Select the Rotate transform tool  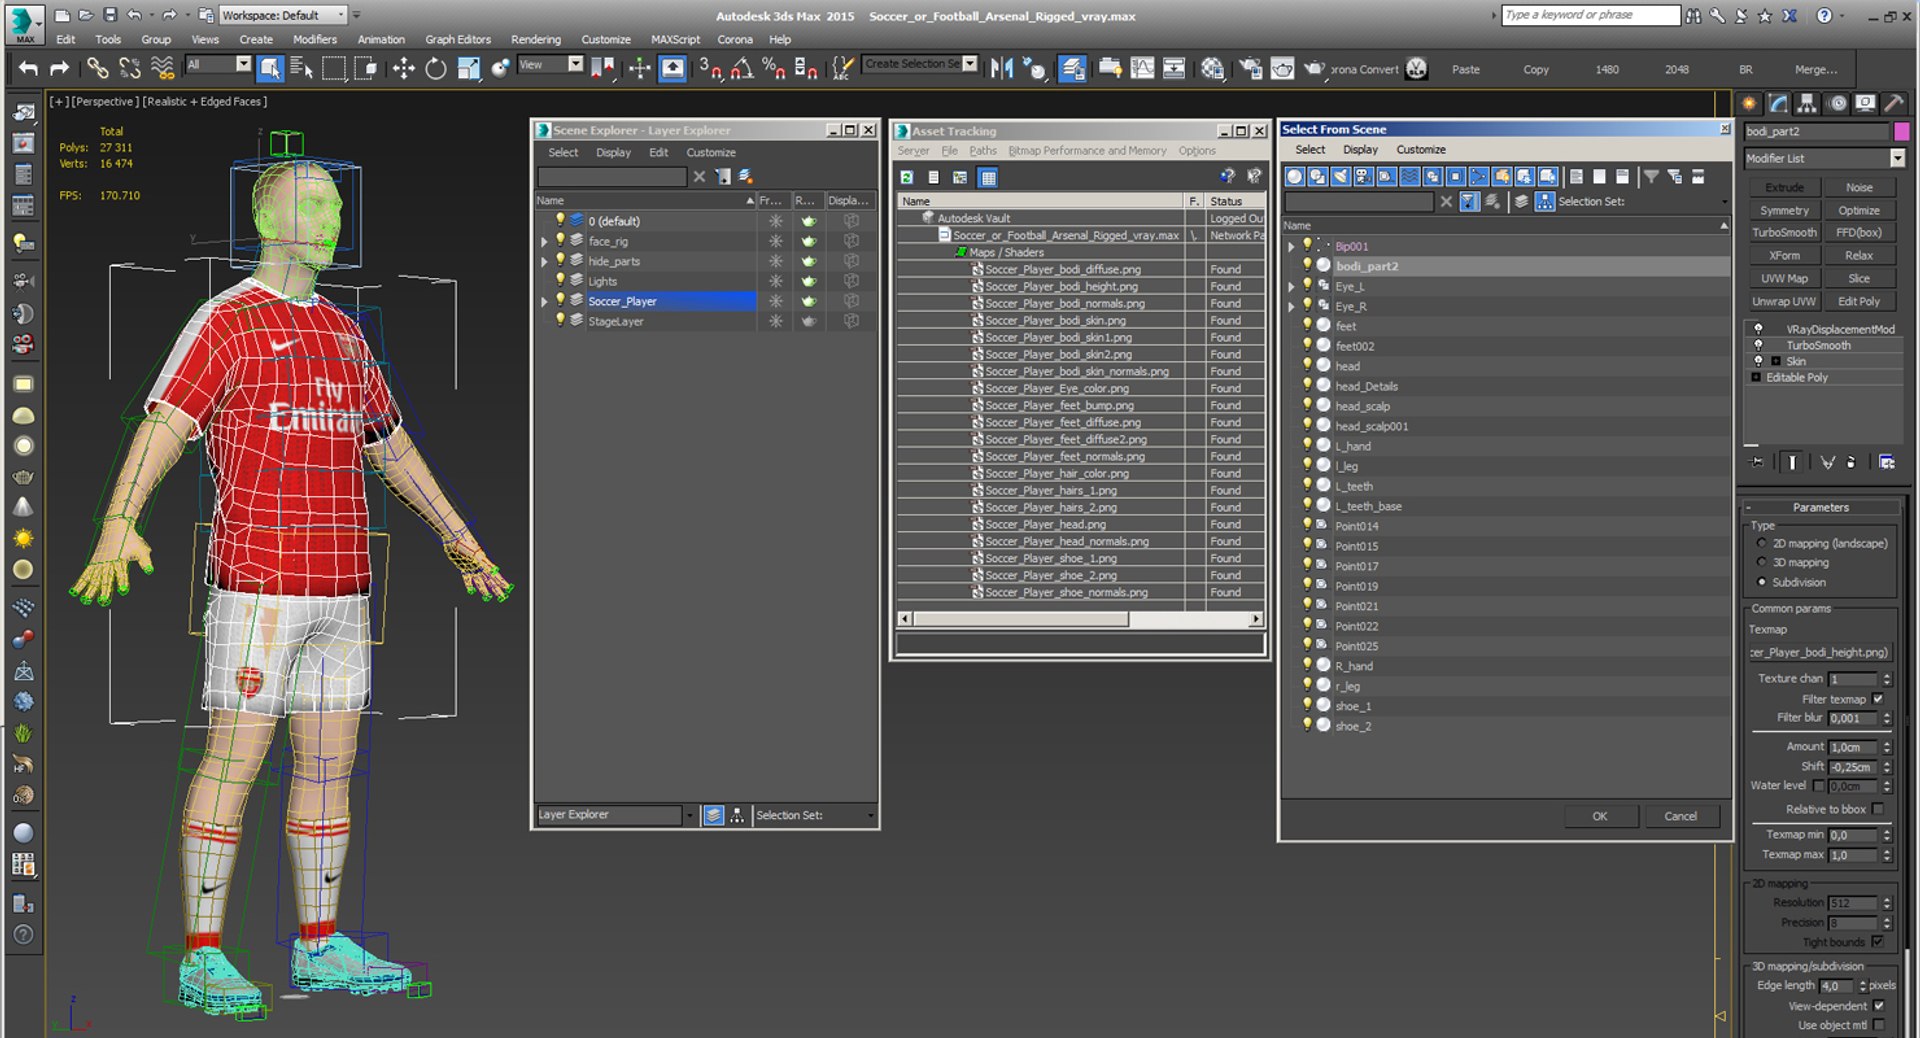(436, 68)
